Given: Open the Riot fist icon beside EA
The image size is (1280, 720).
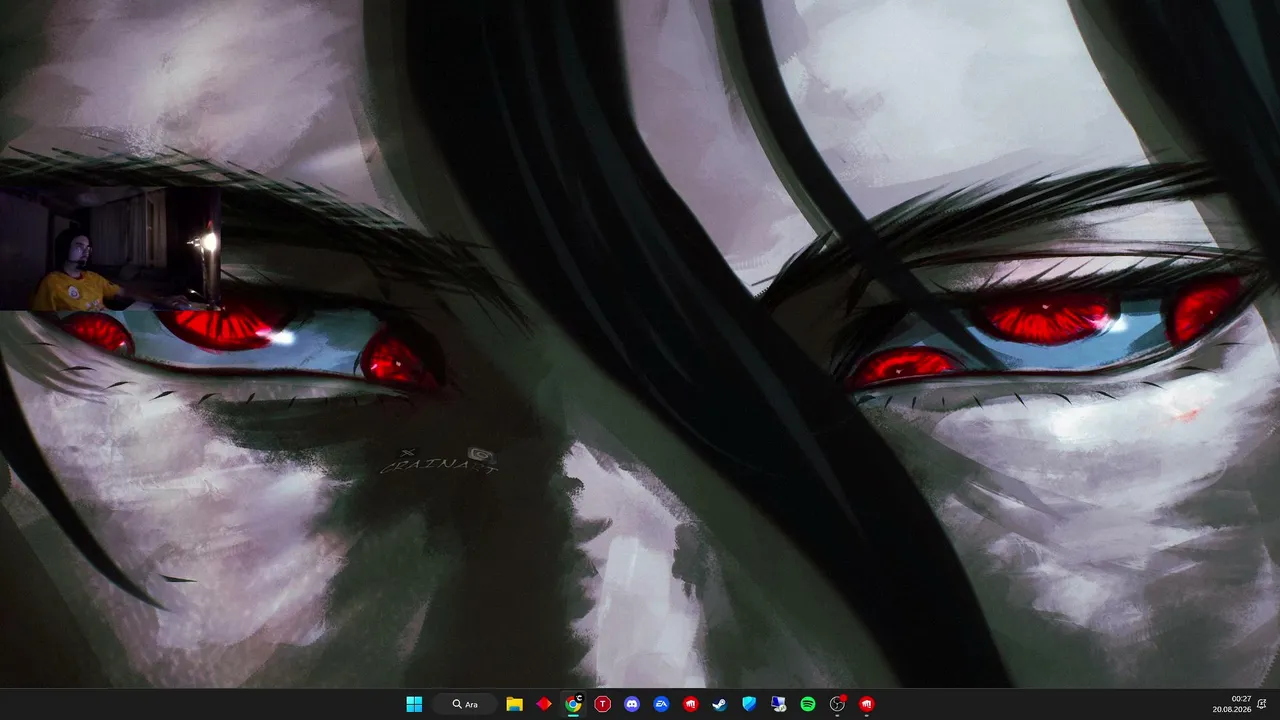Looking at the screenshot, I should pos(690,704).
